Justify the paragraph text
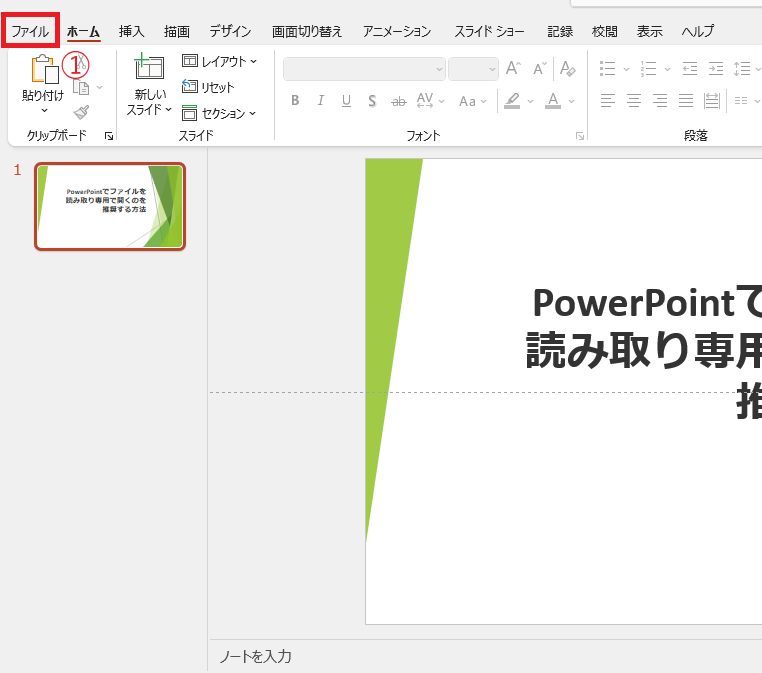 click(686, 101)
